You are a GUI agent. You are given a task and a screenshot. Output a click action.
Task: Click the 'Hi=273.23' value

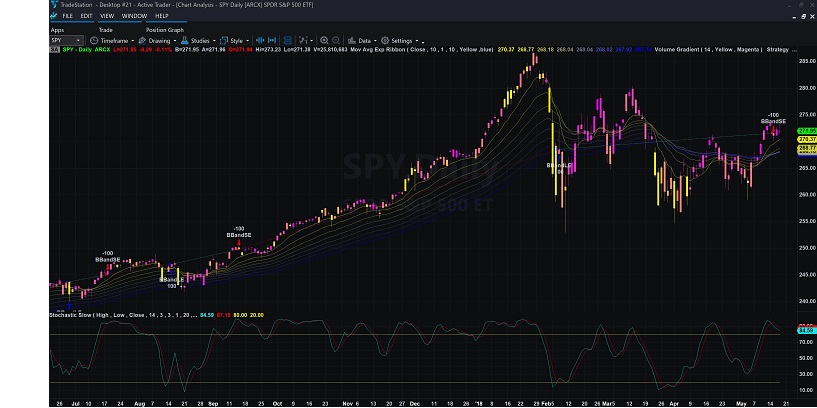(x=270, y=50)
